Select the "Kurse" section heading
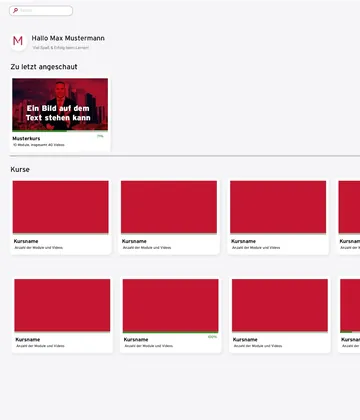 (x=20, y=169)
